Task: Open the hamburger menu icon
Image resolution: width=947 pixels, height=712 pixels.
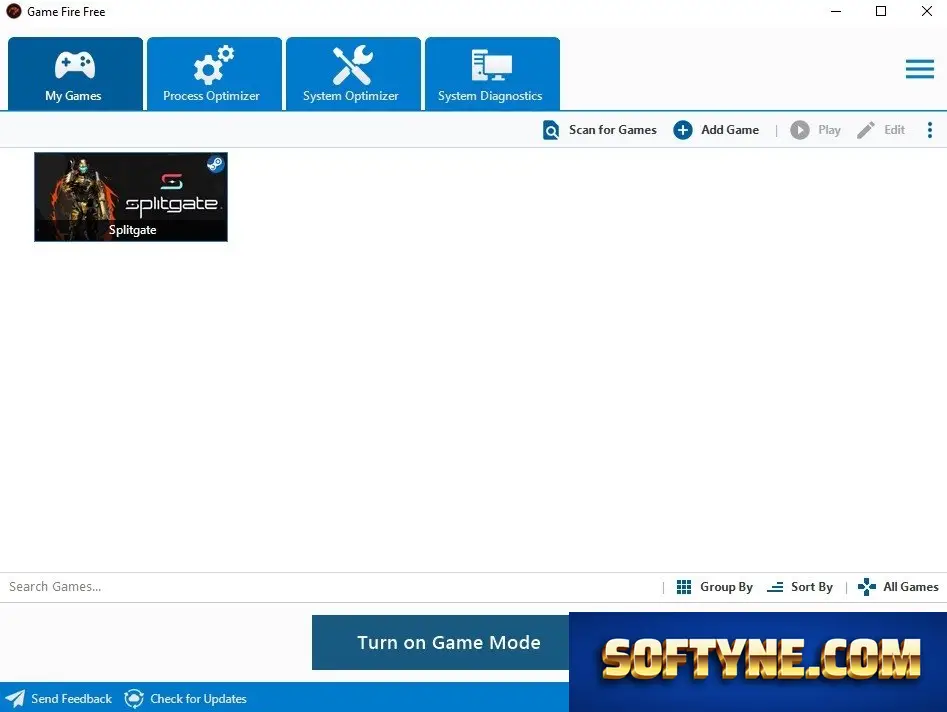Action: tap(920, 68)
